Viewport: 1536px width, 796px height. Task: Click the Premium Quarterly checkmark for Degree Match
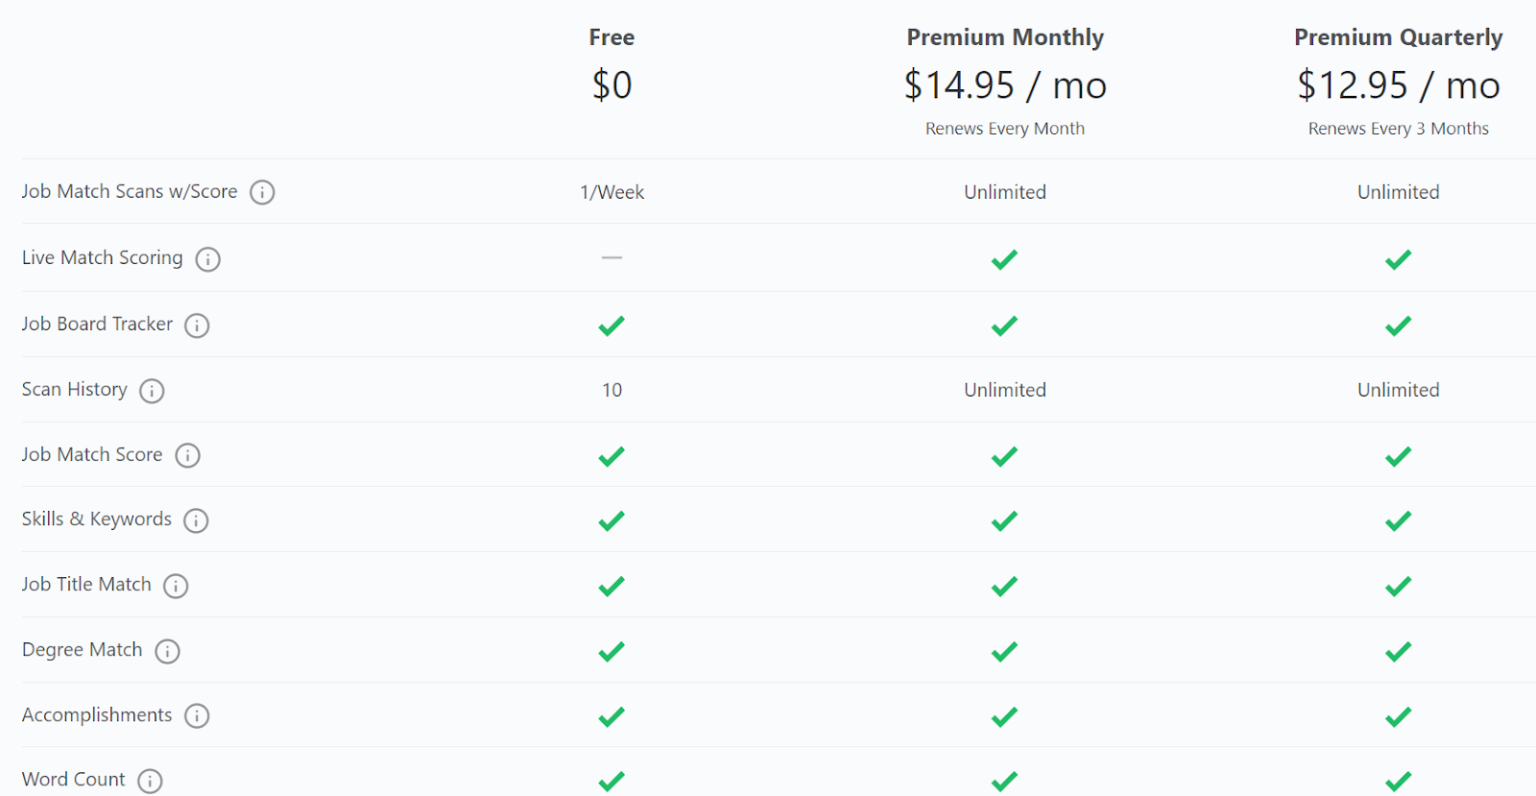coord(1398,651)
